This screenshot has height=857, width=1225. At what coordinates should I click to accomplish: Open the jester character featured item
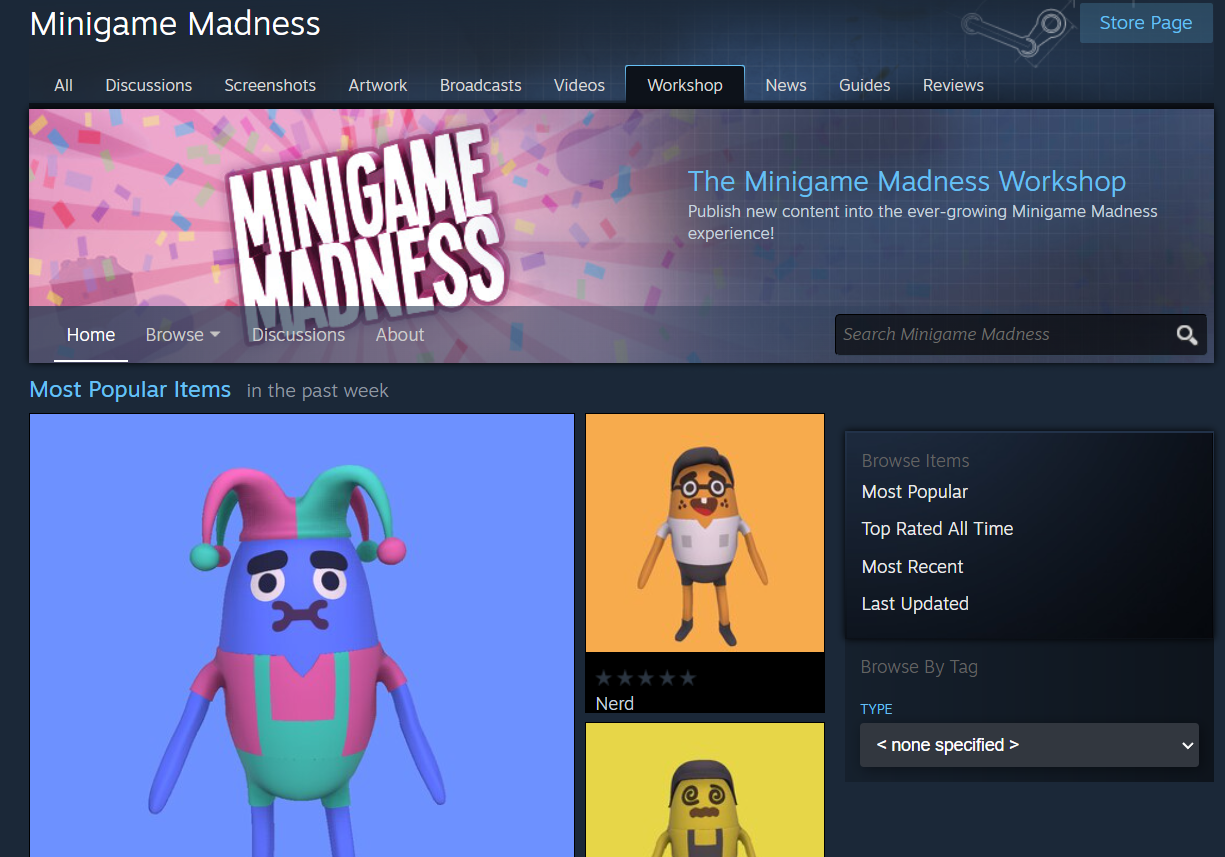click(302, 635)
